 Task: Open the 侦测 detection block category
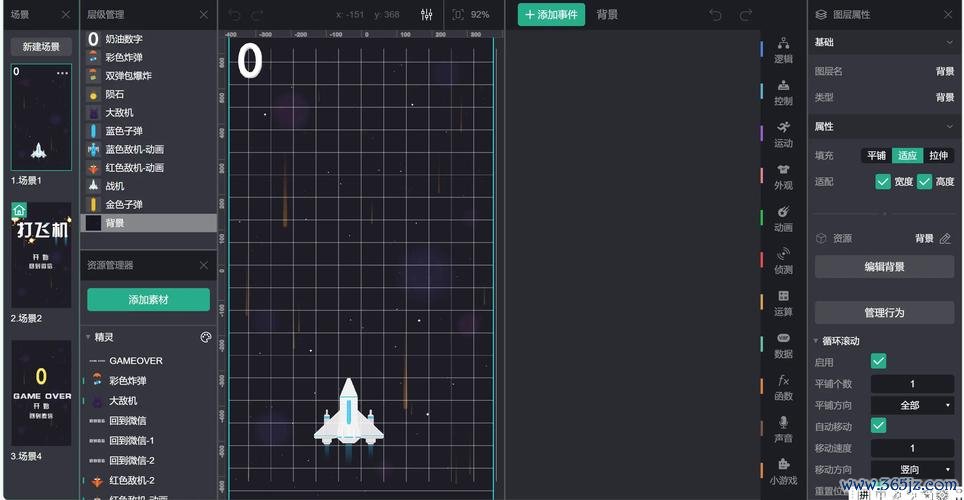click(783, 260)
